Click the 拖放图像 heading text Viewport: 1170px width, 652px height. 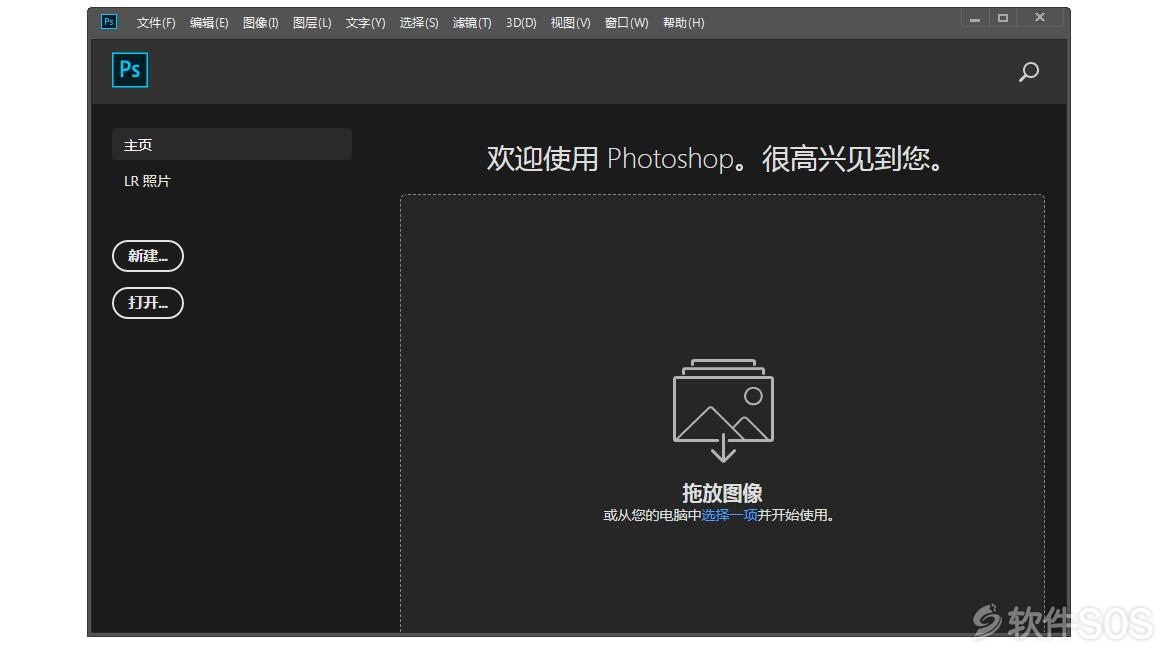tap(722, 493)
